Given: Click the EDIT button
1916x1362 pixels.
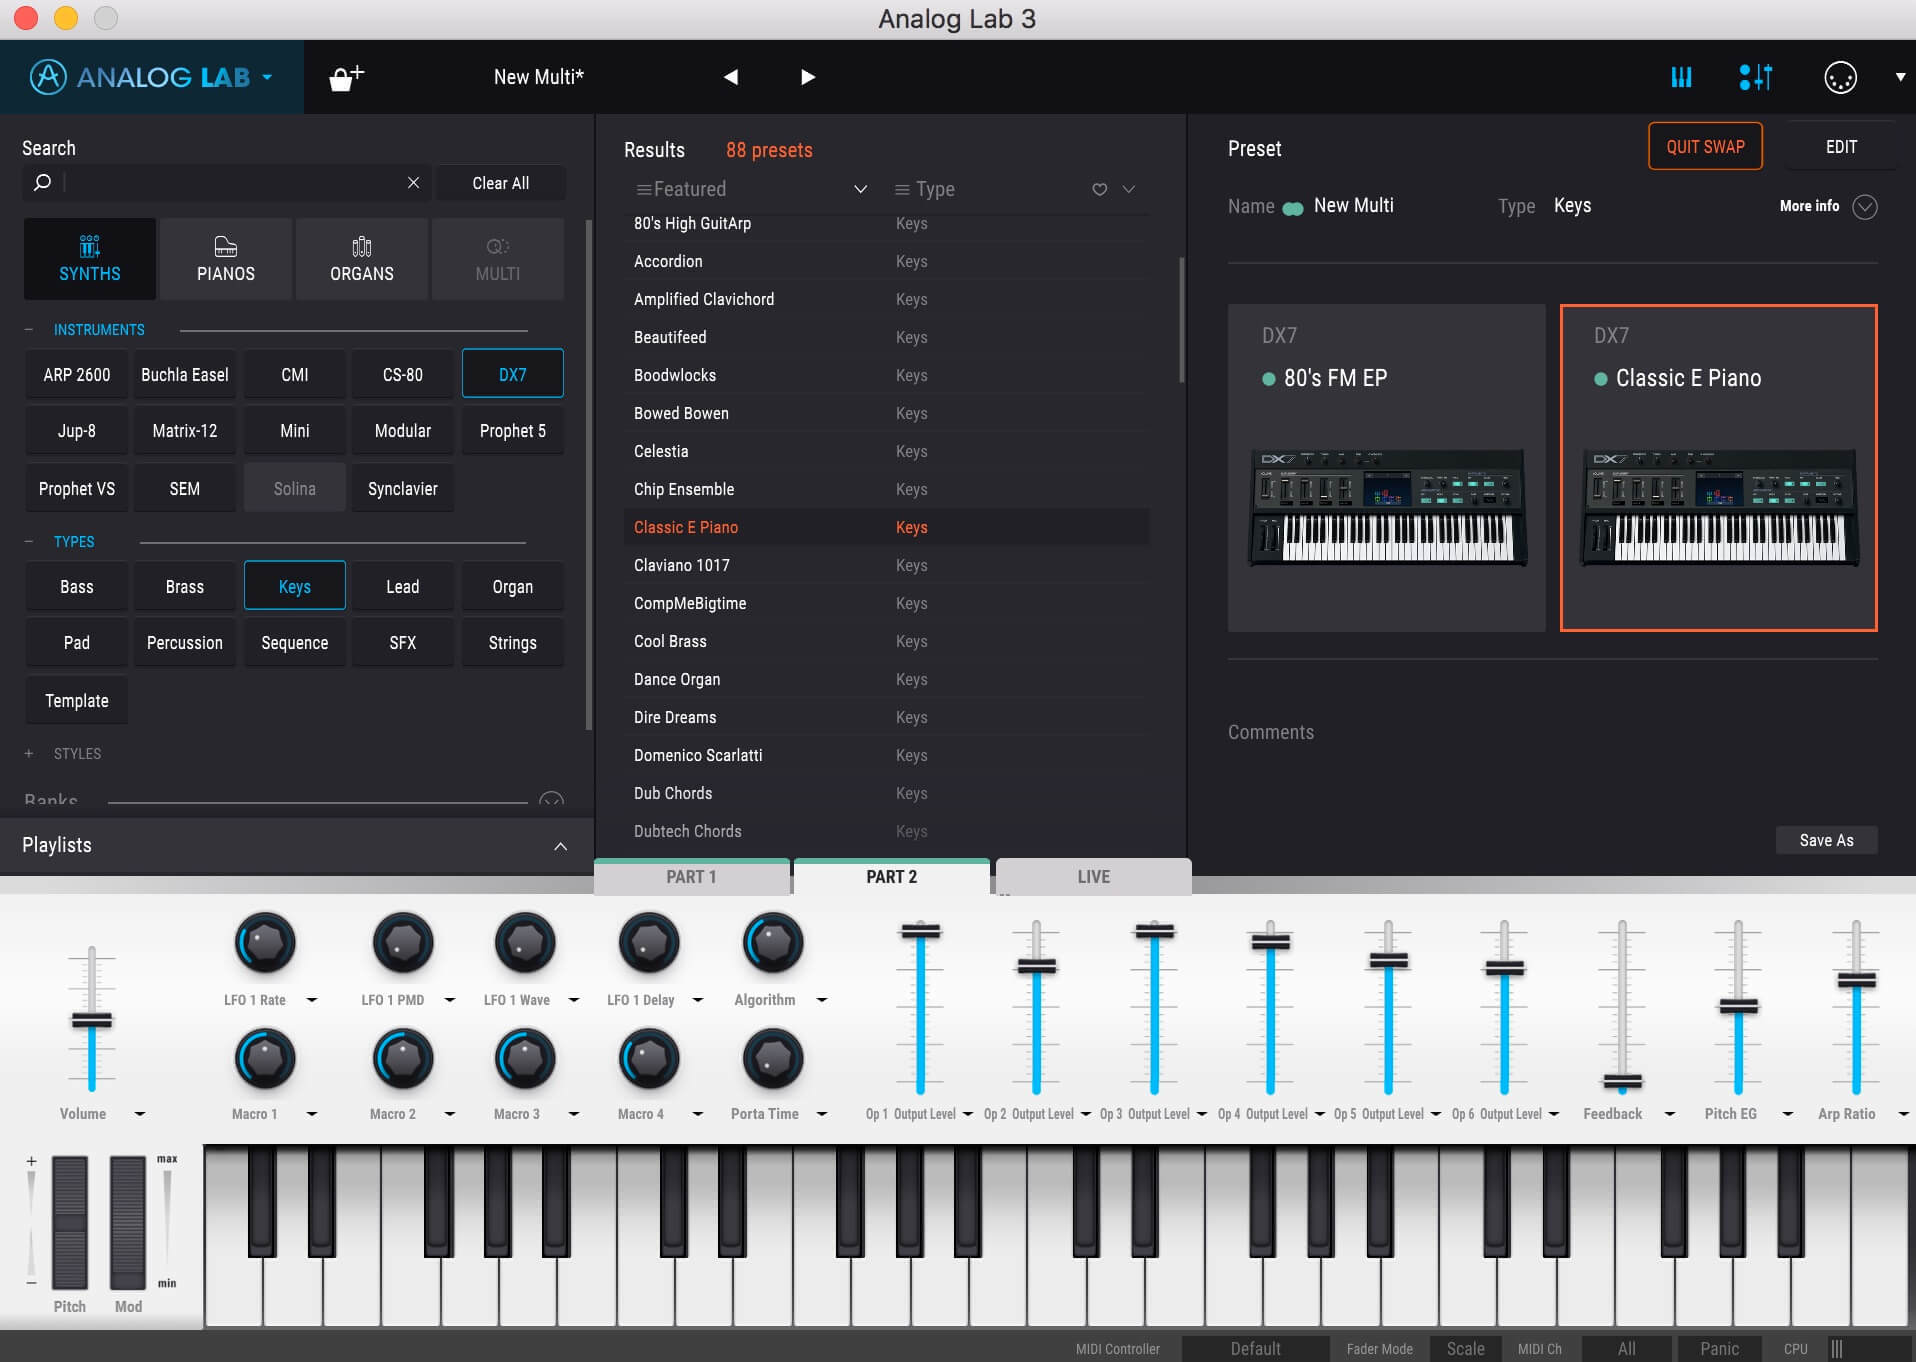Looking at the screenshot, I should click(x=1841, y=146).
